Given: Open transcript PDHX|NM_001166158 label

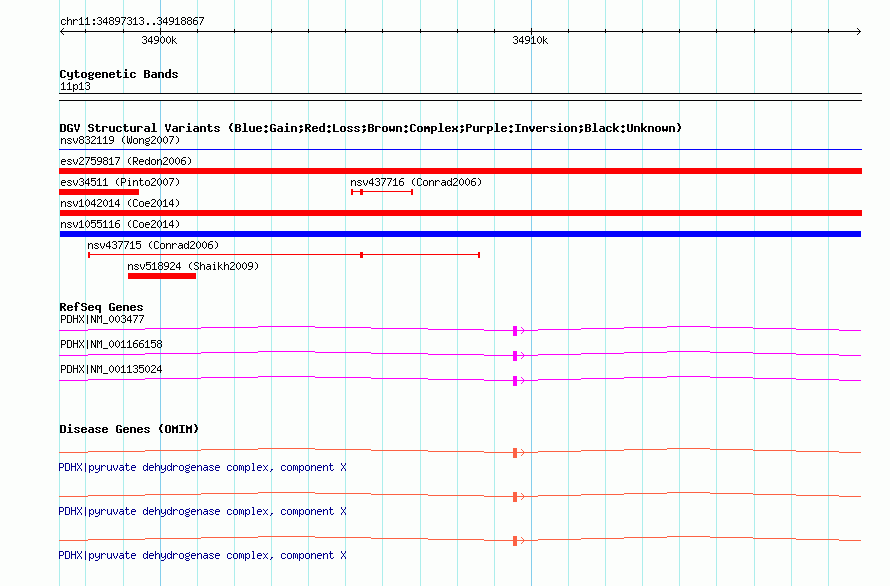Looking at the screenshot, I should click(111, 344).
